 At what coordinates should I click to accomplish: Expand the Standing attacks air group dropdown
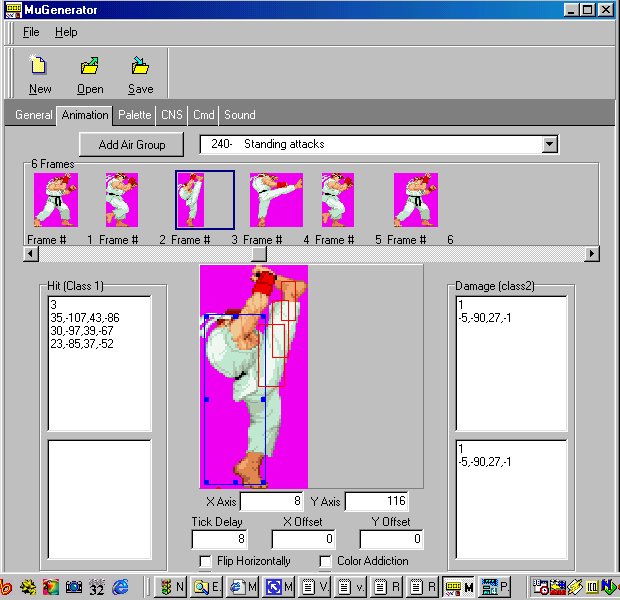point(549,145)
